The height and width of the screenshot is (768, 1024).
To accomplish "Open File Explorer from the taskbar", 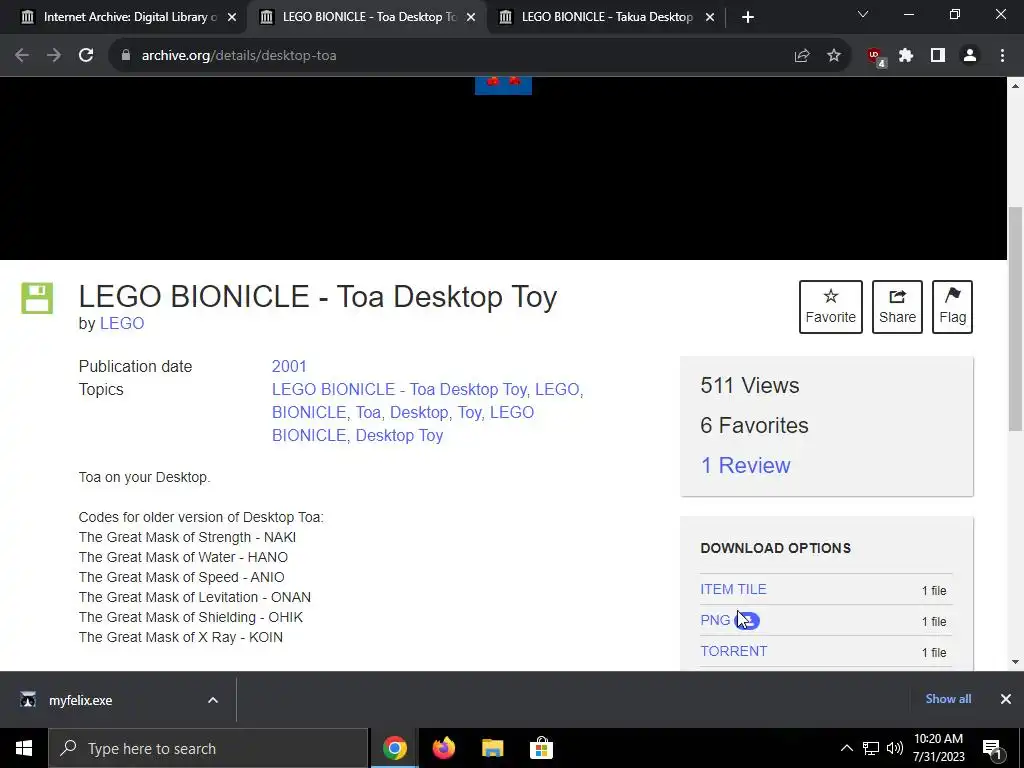I will click(492, 748).
